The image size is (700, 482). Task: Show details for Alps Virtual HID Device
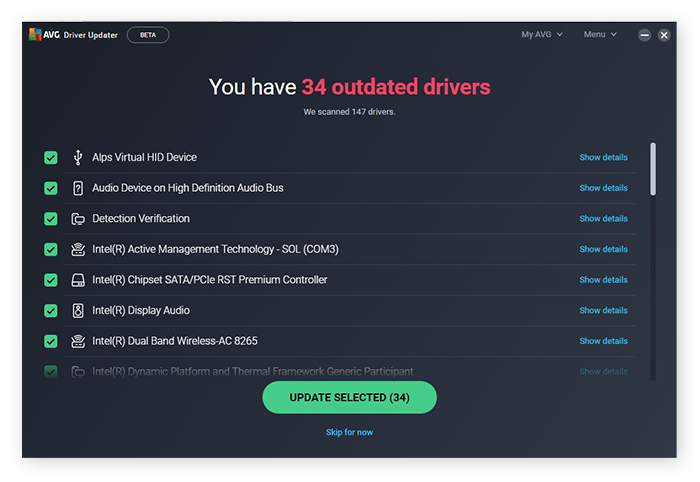click(x=603, y=158)
